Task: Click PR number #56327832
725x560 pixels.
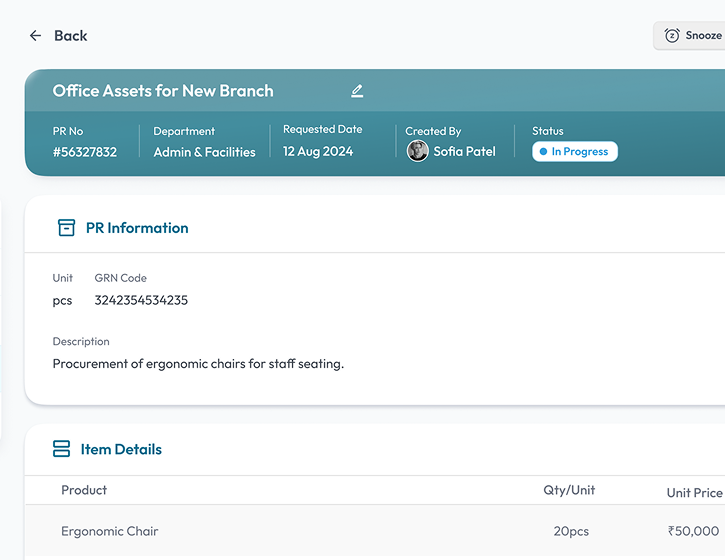Action: coord(85,152)
